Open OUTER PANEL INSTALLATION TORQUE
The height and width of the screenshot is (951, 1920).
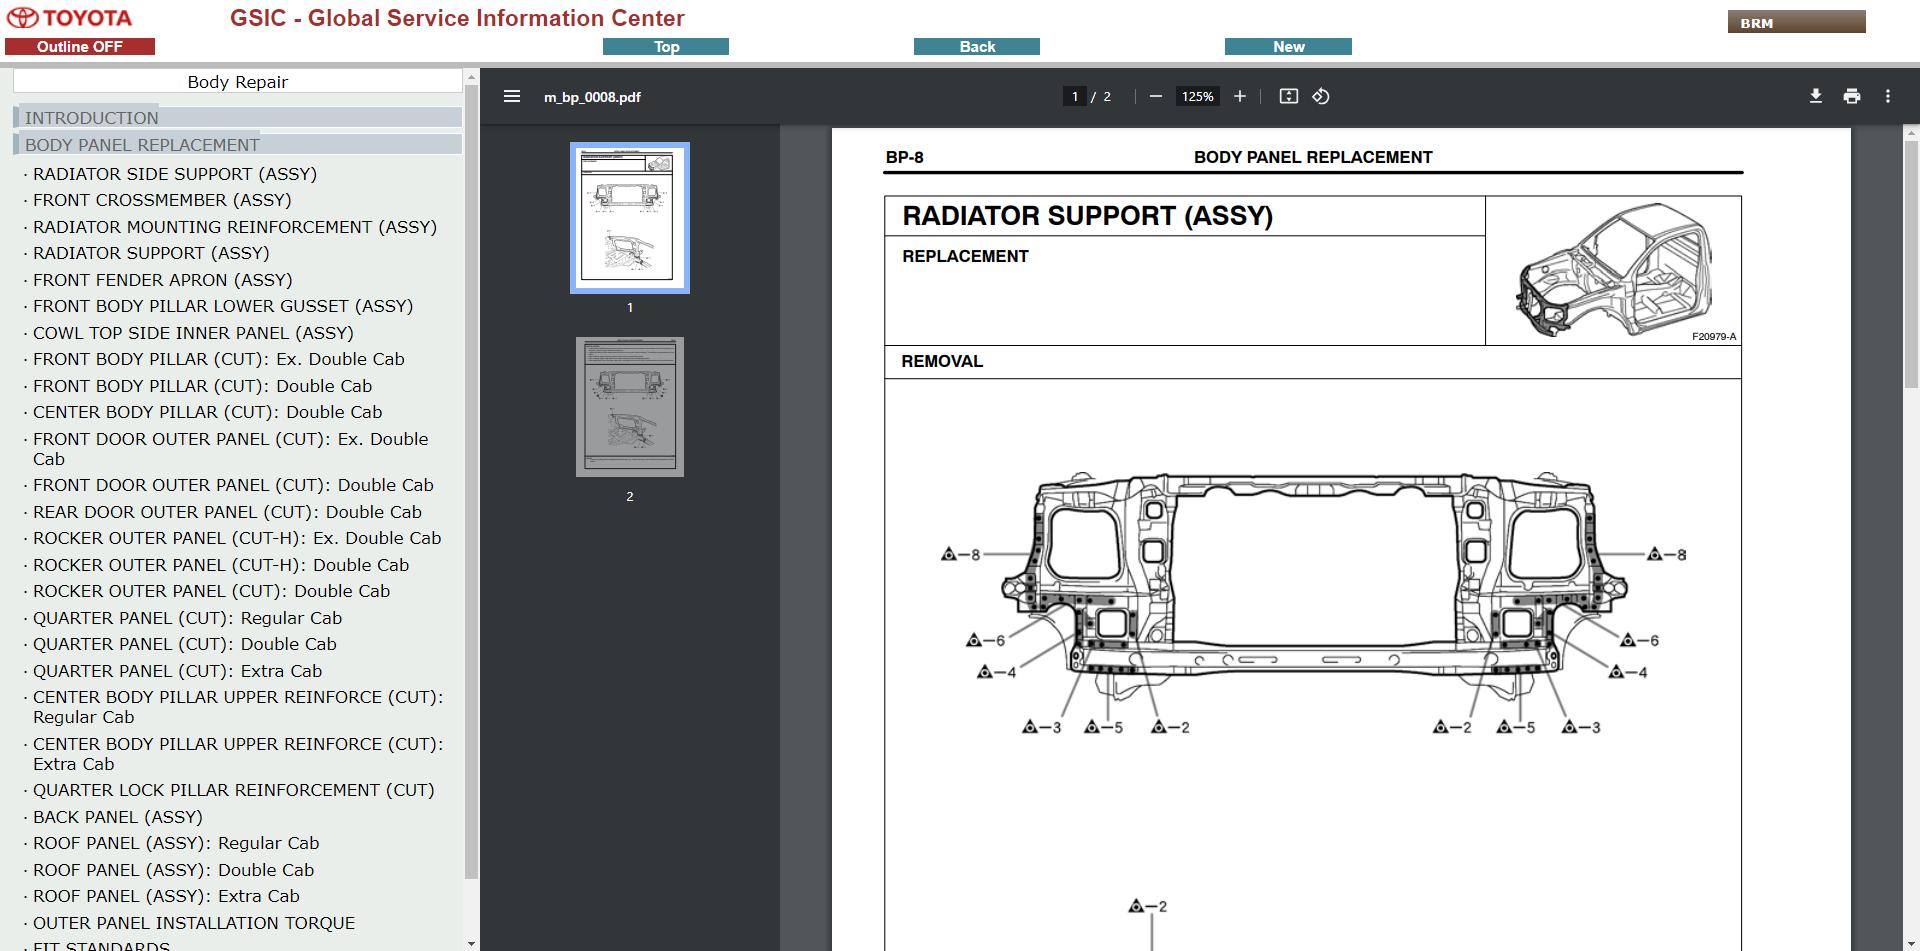pos(194,923)
